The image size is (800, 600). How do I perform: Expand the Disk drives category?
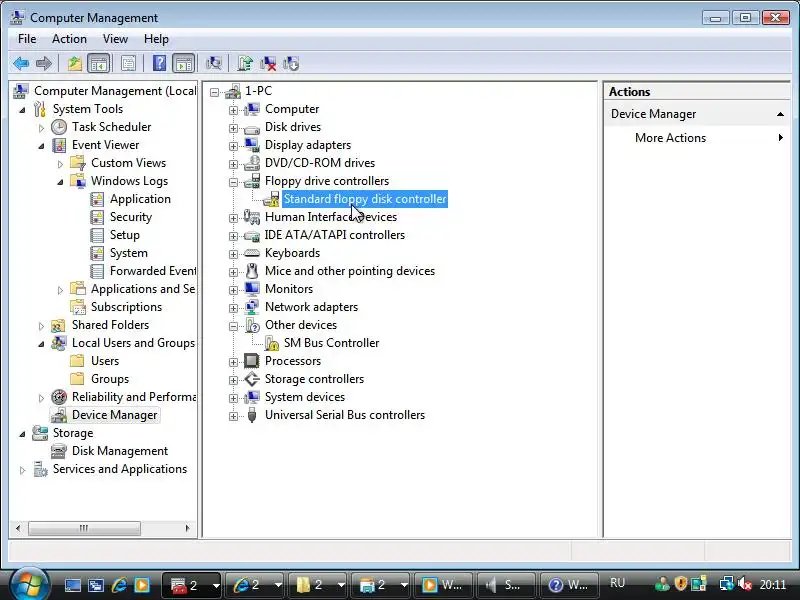[x=233, y=128]
